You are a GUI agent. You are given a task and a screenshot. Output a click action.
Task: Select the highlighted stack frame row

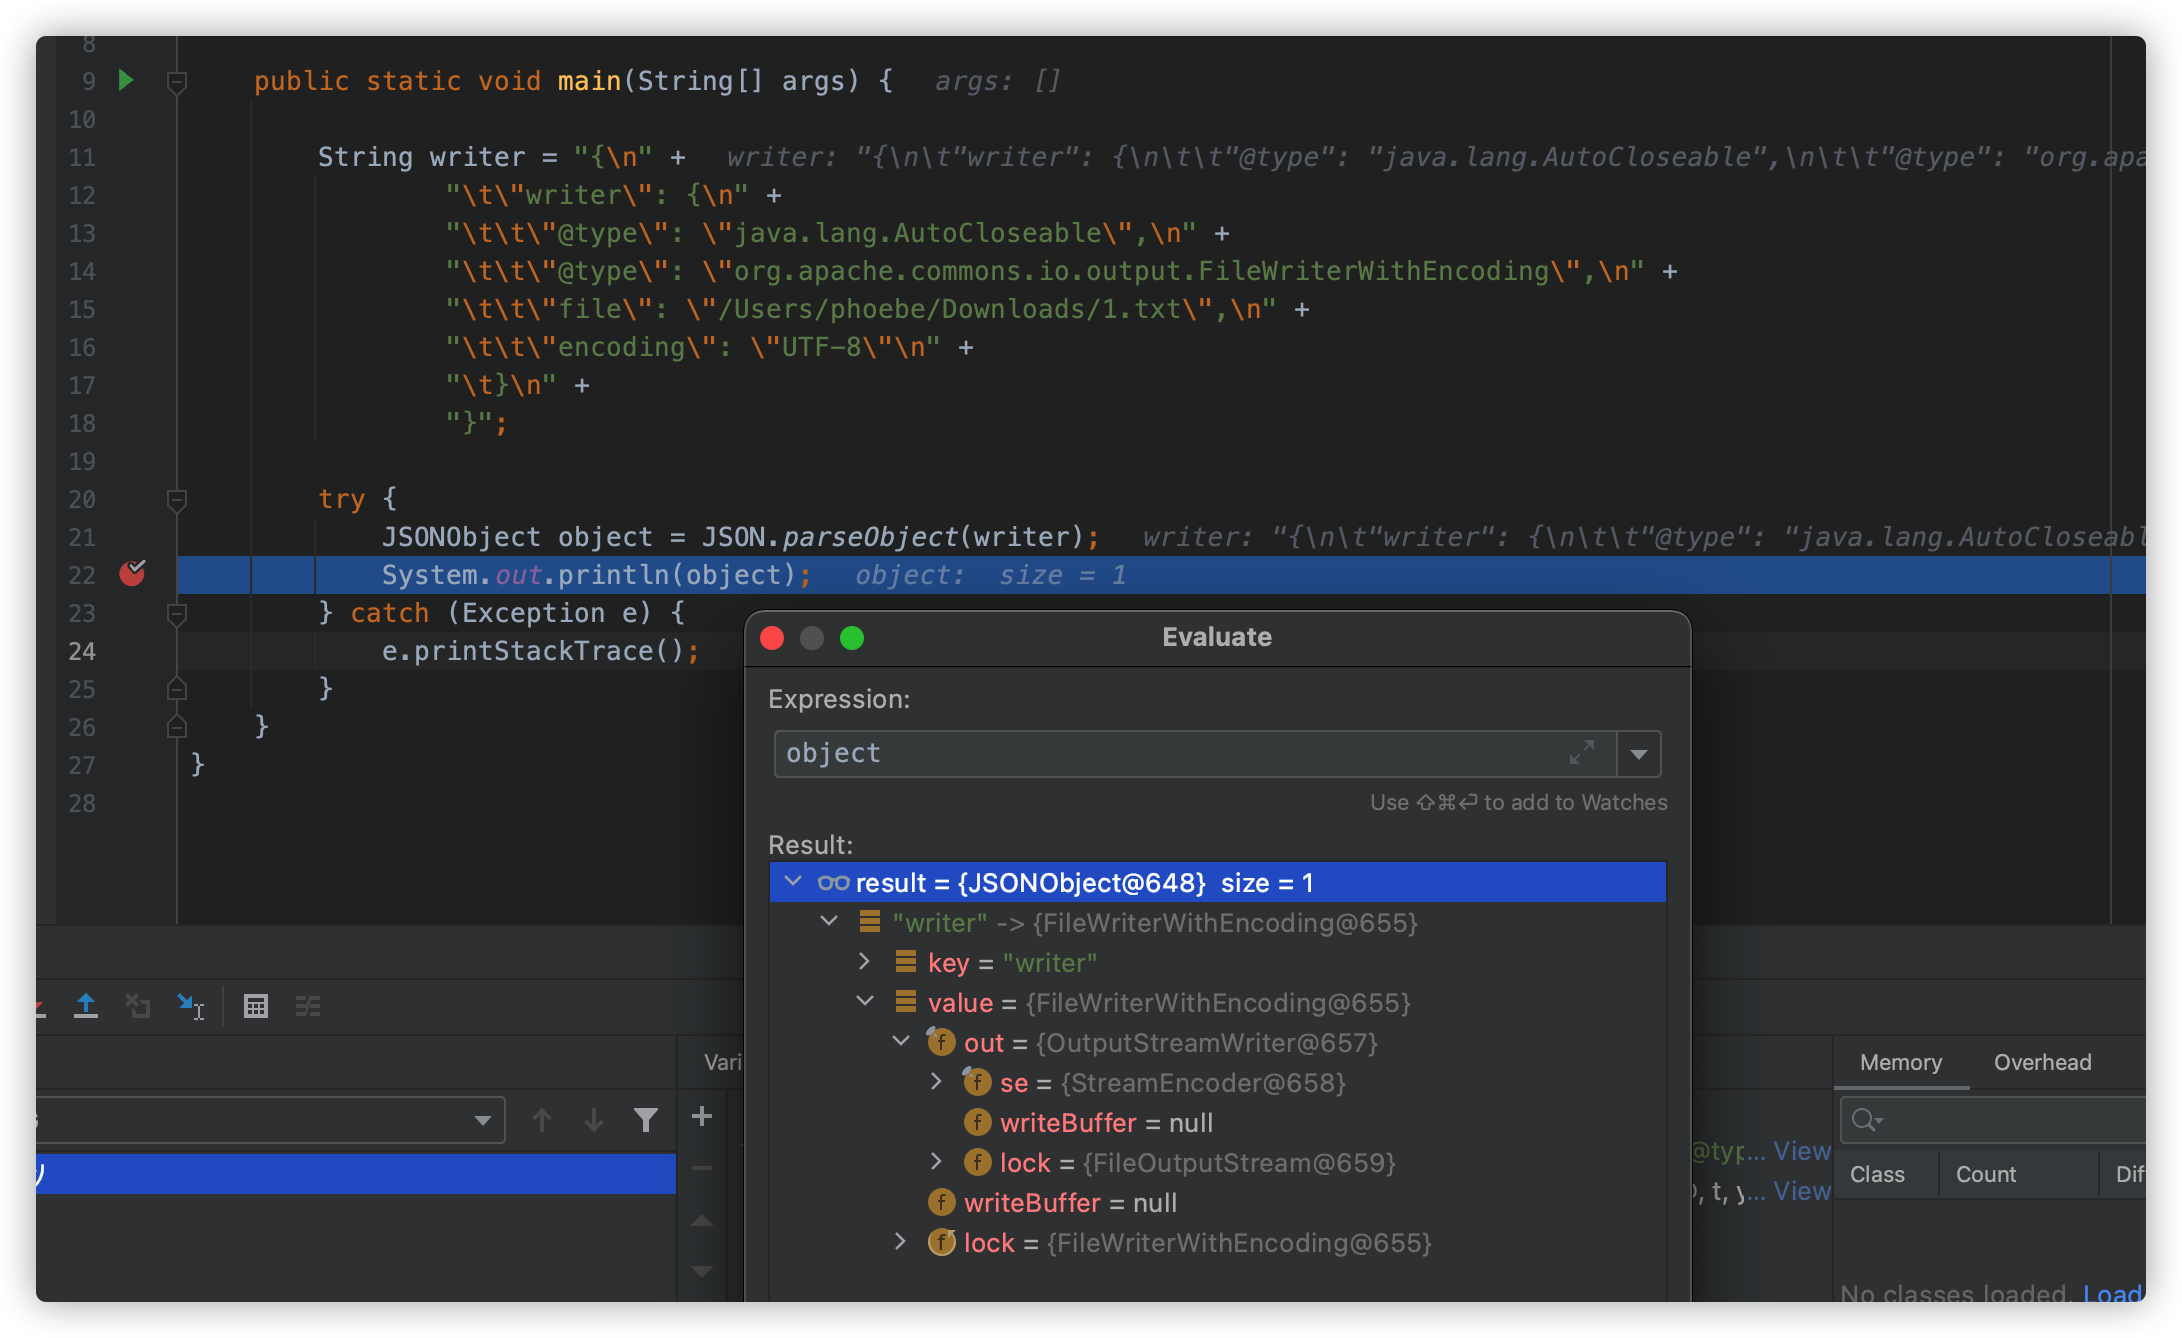(x=356, y=1173)
